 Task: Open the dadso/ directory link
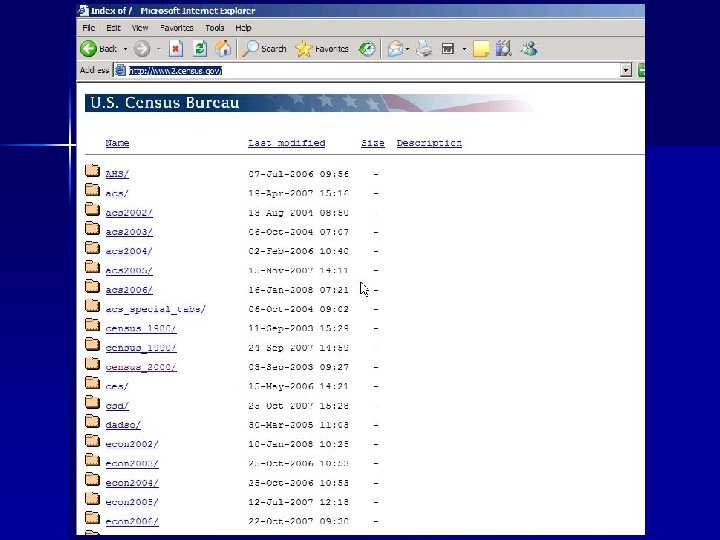123,425
